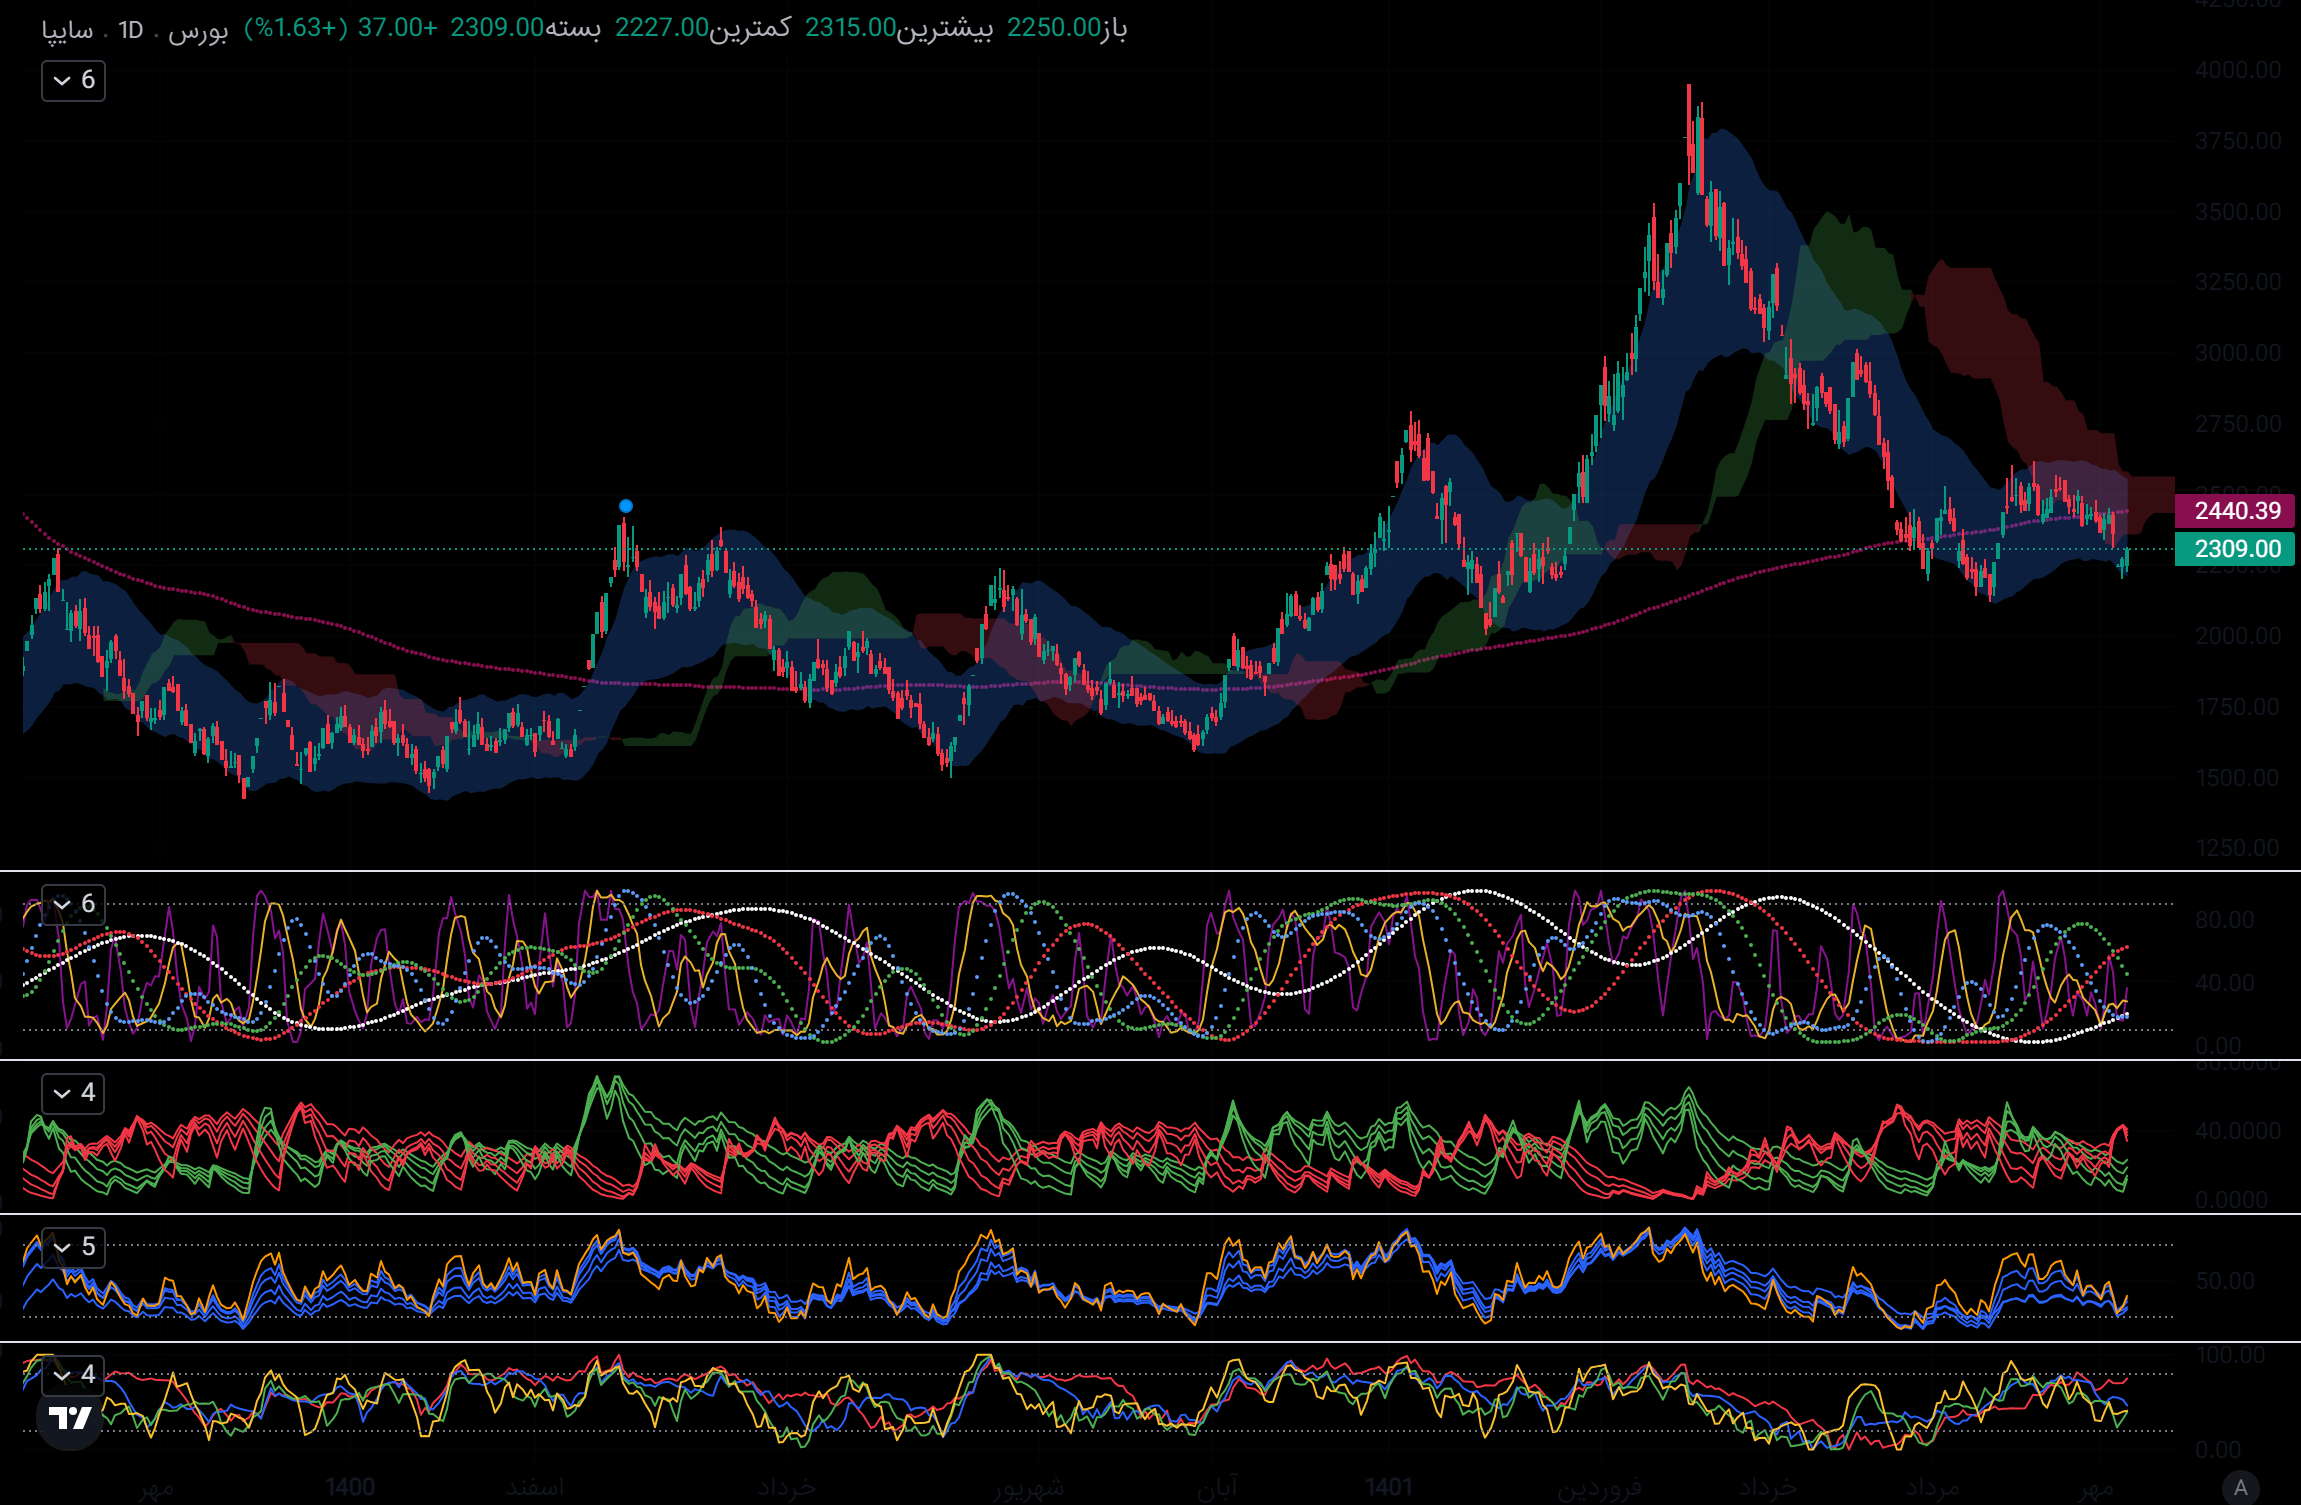Expand the main chart's 6 indicators legend
The image size is (2301, 1505).
click(73, 80)
